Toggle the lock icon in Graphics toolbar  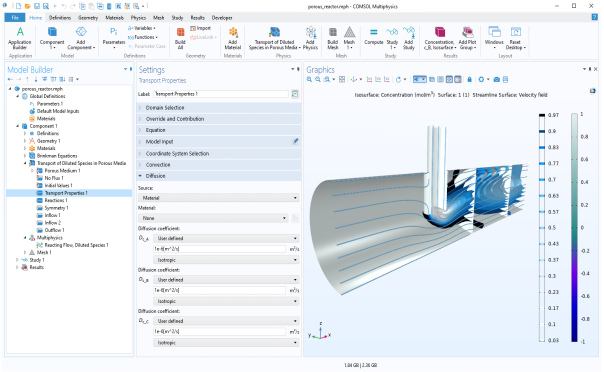click(x=469, y=79)
